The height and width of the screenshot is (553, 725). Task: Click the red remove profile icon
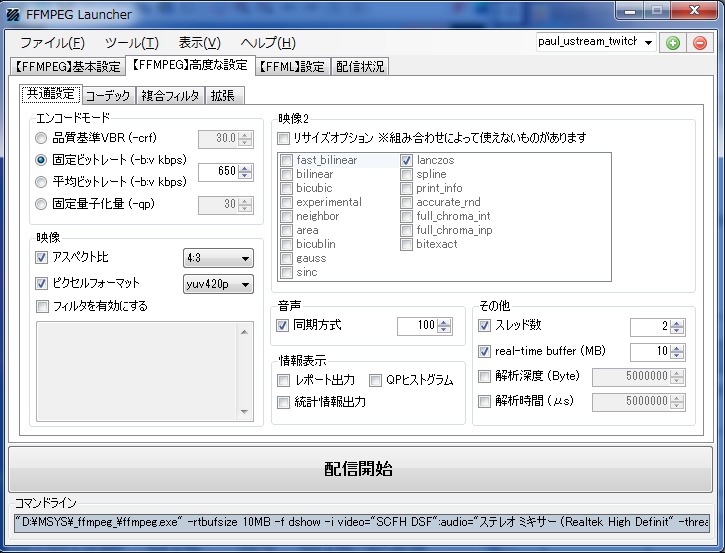[x=700, y=43]
